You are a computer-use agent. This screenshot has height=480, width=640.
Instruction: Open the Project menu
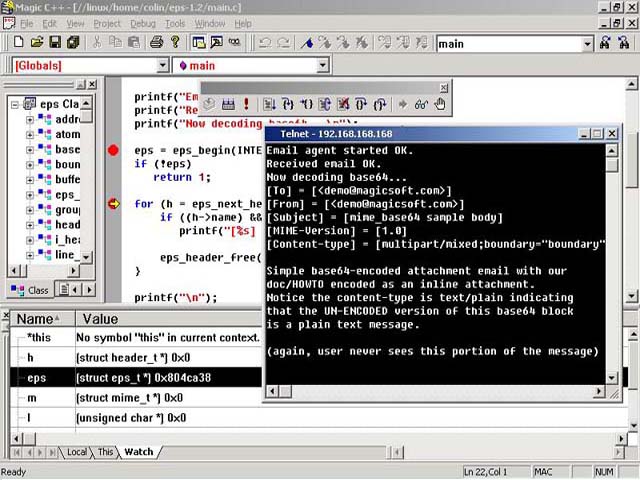click(x=106, y=23)
